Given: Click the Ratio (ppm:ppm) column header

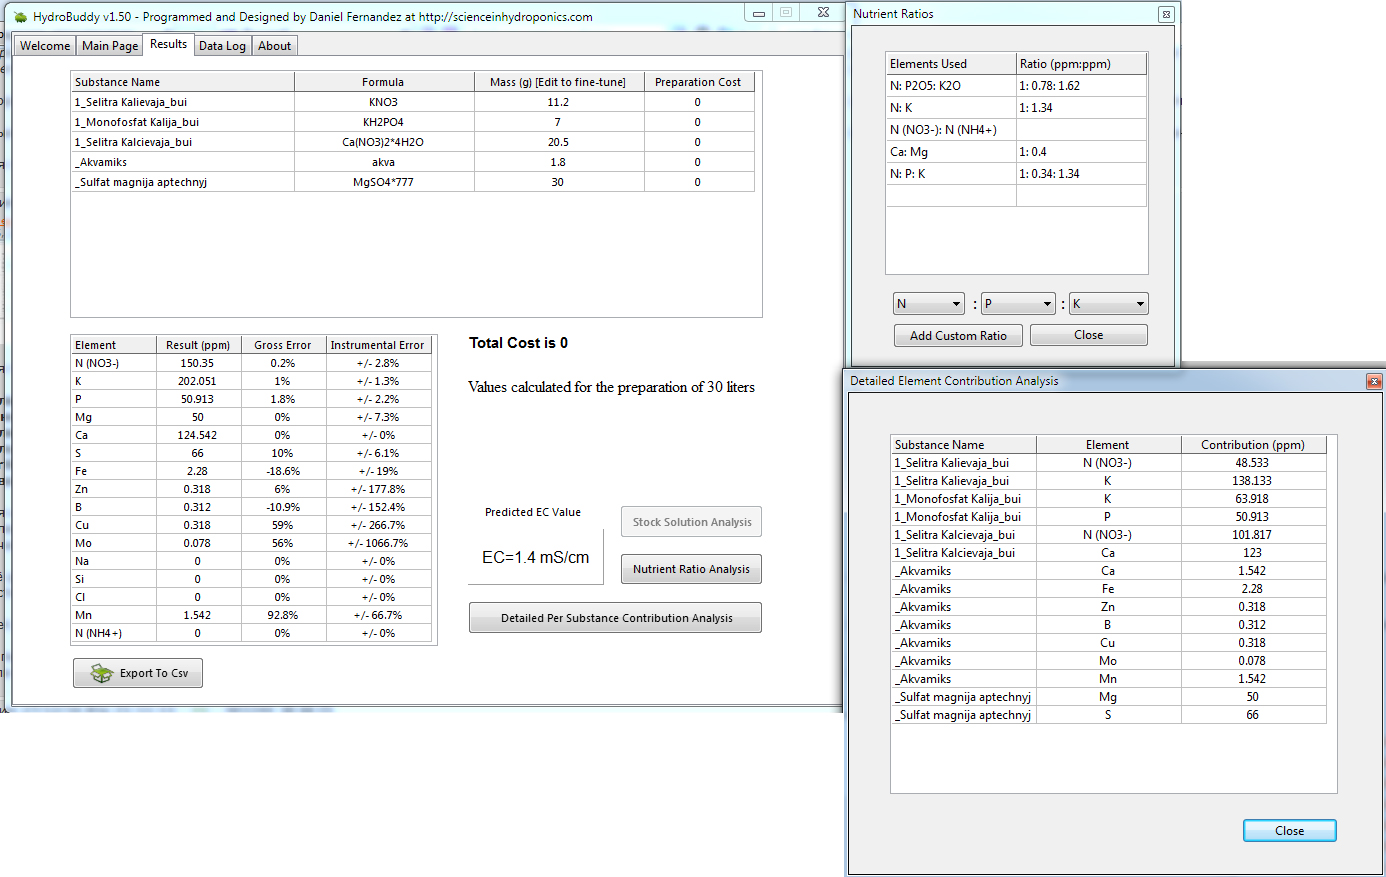Looking at the screenshot, I should point(1081,64).
